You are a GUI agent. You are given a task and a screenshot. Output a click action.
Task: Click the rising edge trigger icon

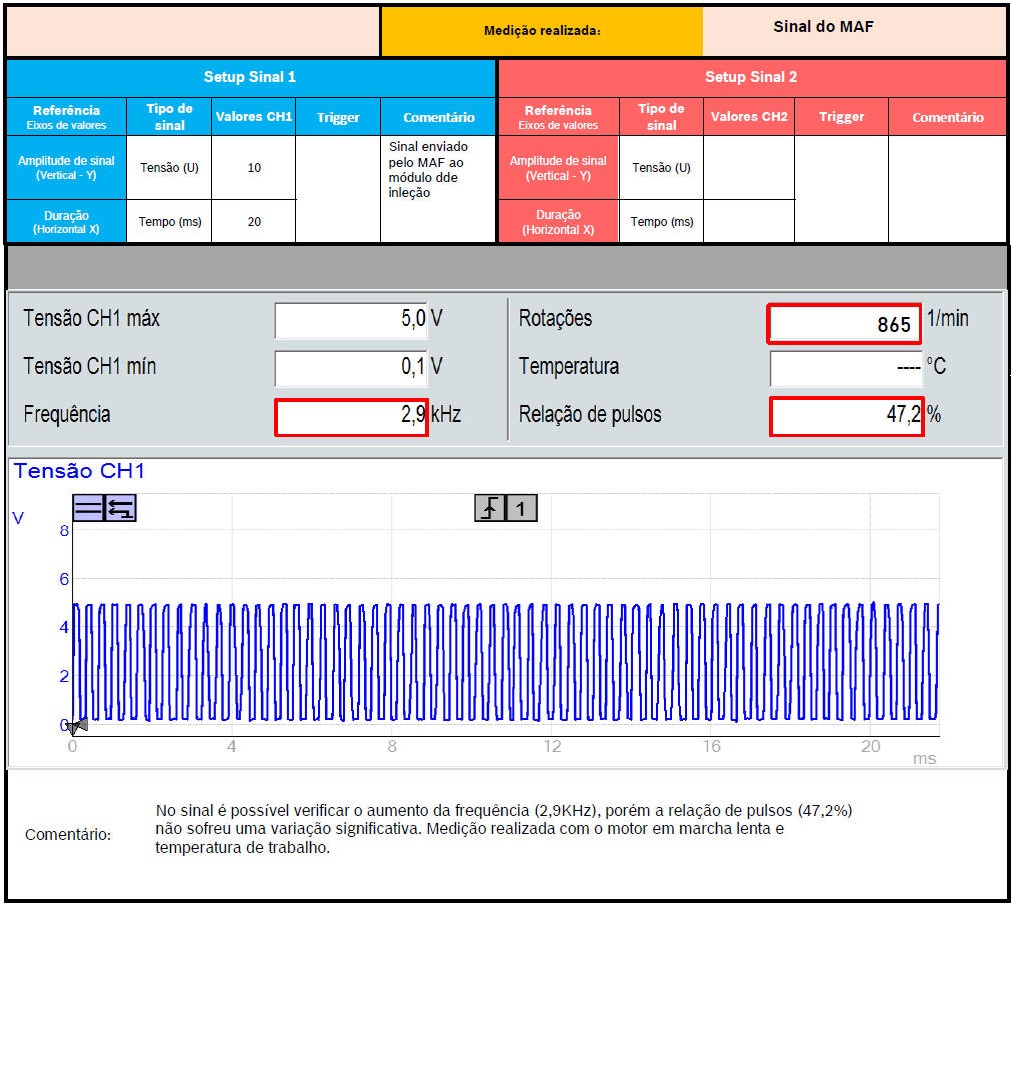click(x=489, y=509)
